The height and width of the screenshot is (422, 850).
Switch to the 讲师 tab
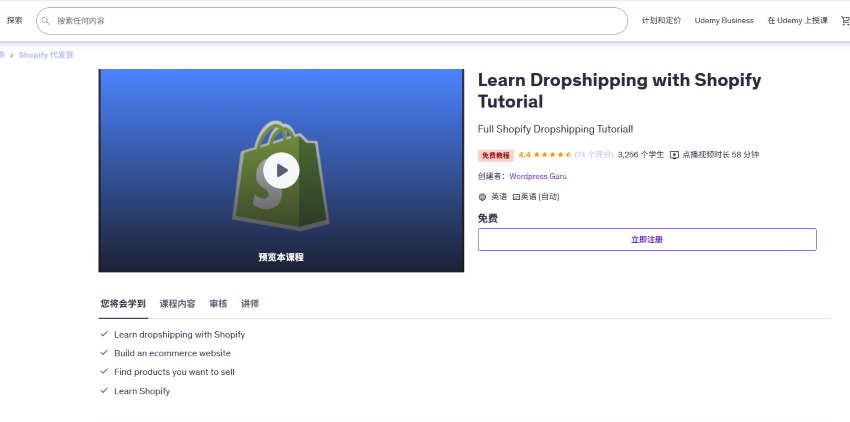coord(250,304)
